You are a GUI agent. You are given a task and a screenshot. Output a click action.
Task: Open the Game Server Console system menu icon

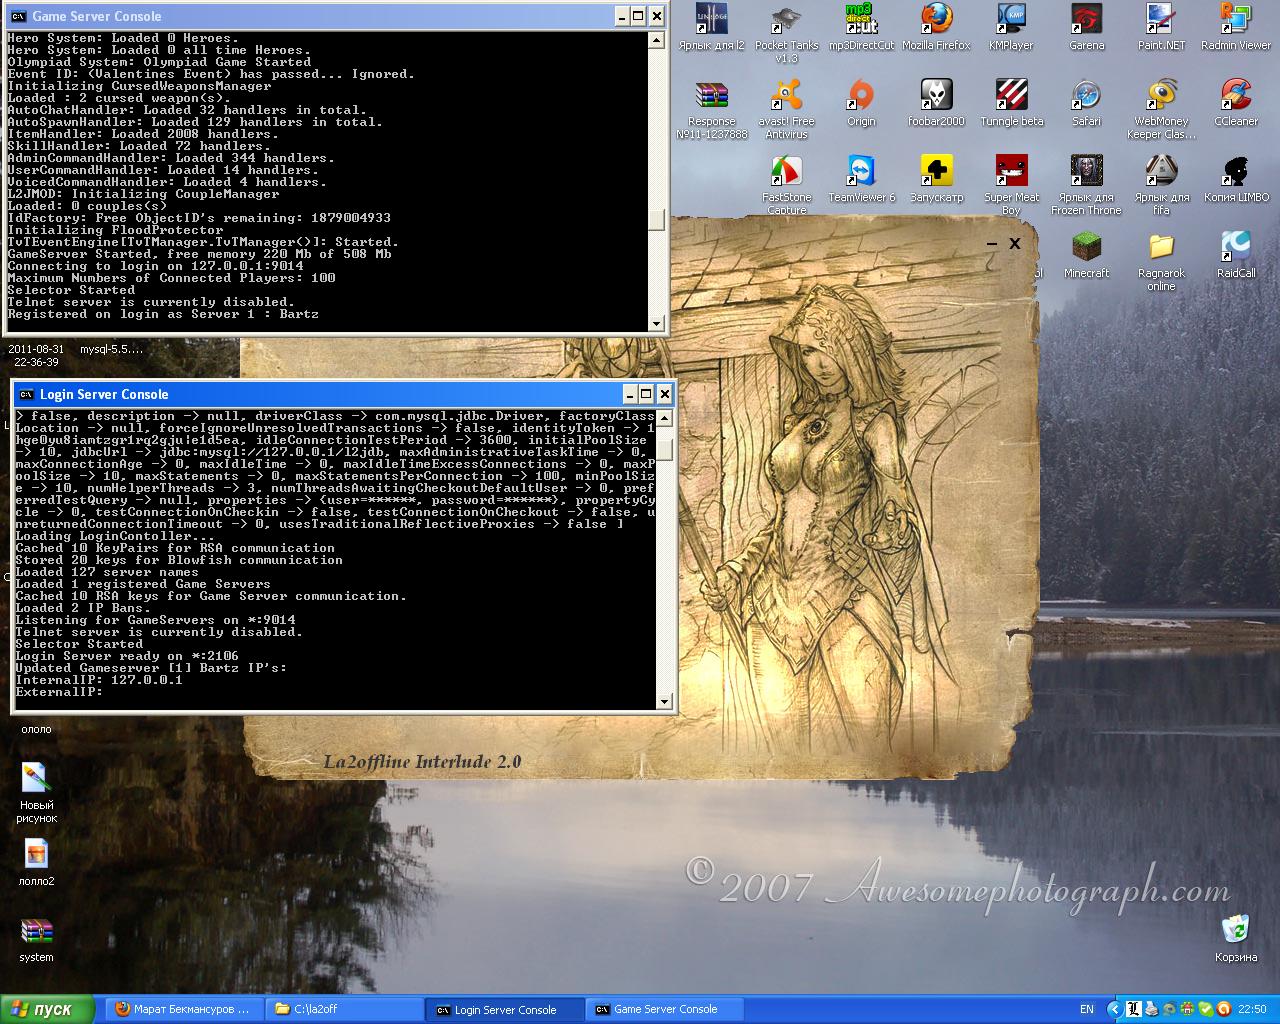(x=18, y=16)
